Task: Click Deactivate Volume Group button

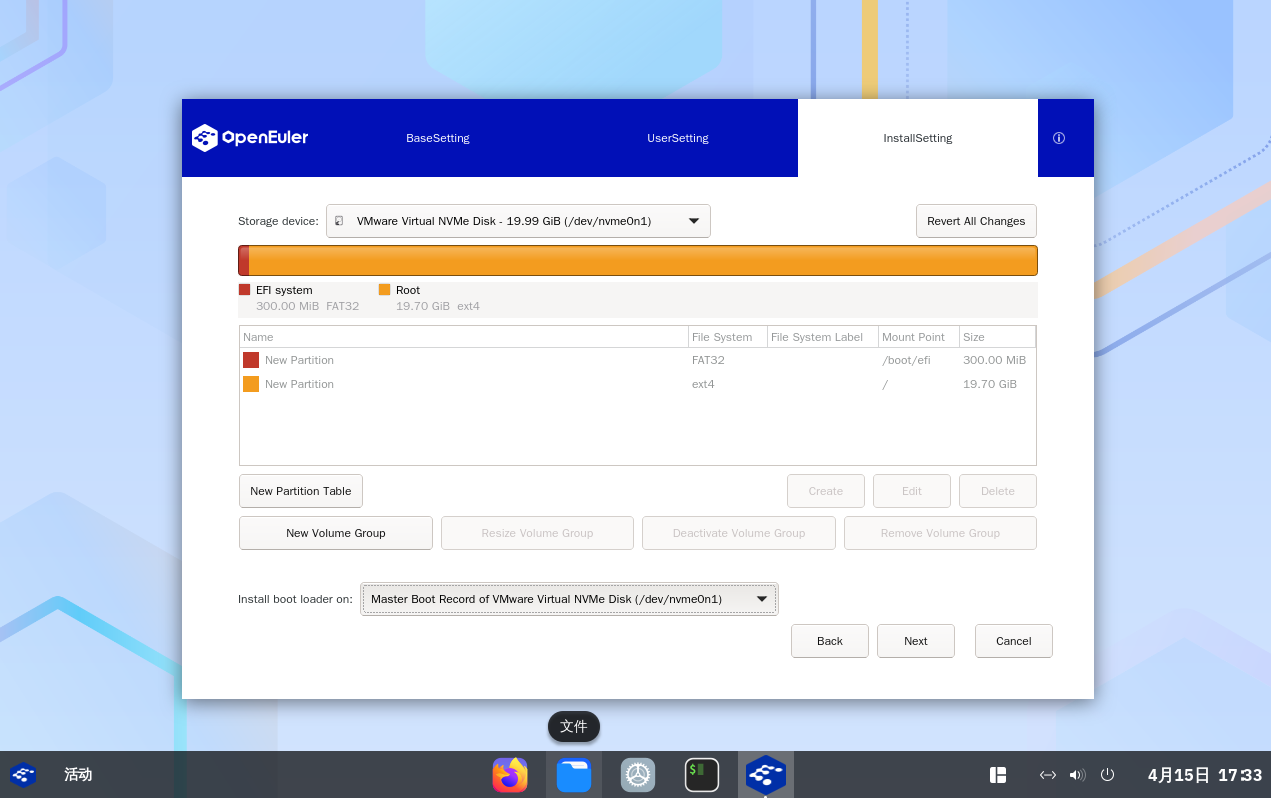Action: pos(739,533)
